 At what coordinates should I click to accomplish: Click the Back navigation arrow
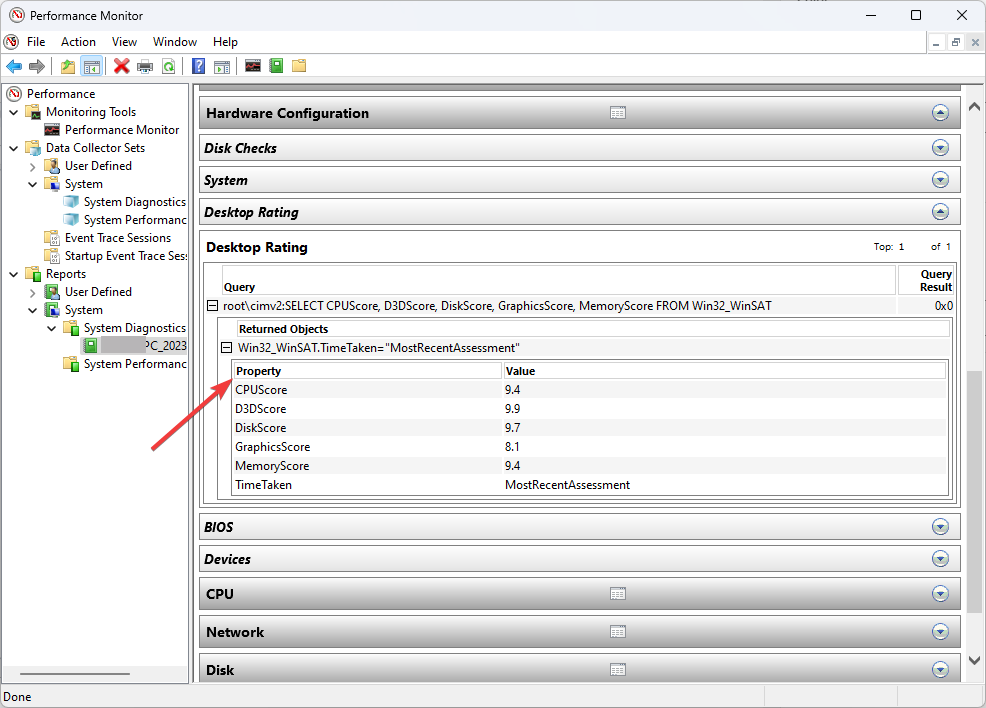[x=14, y=66]
